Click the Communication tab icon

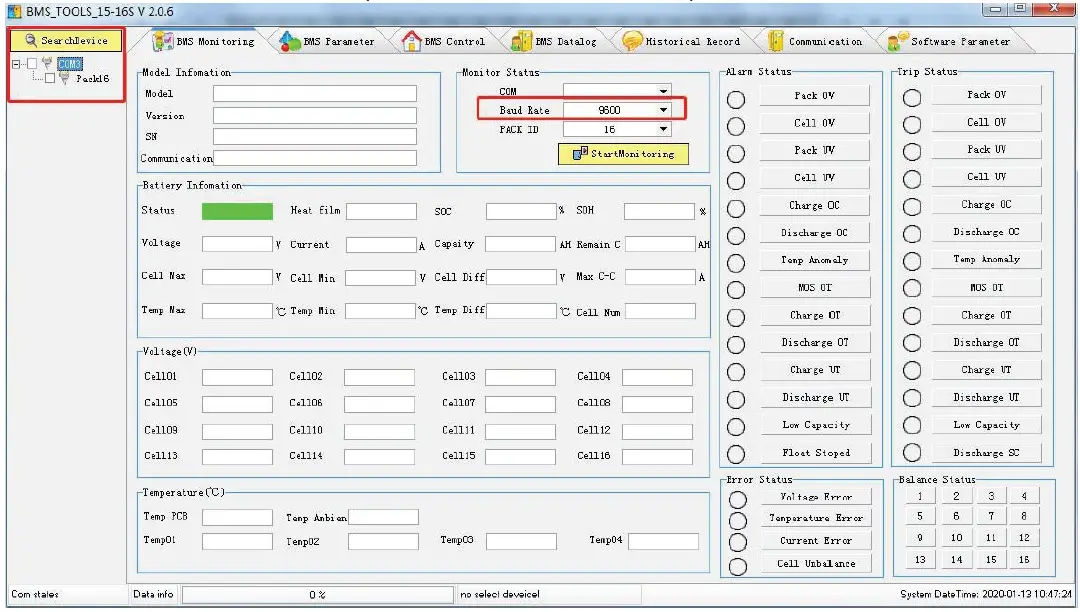[776, 41]
